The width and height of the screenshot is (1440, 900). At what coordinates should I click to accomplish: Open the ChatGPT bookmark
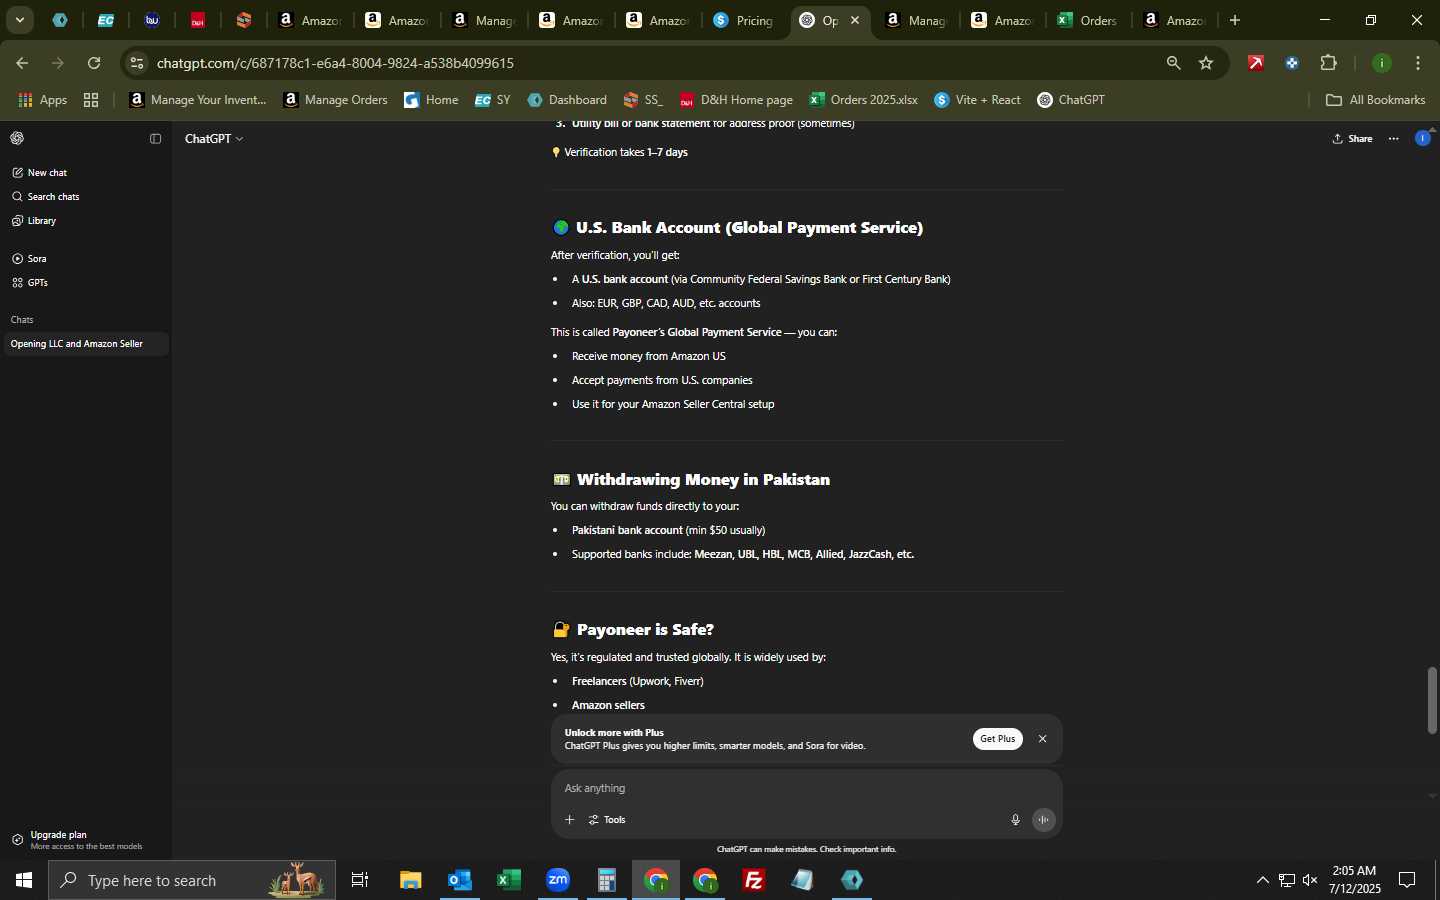click(x=1071, y=100)
